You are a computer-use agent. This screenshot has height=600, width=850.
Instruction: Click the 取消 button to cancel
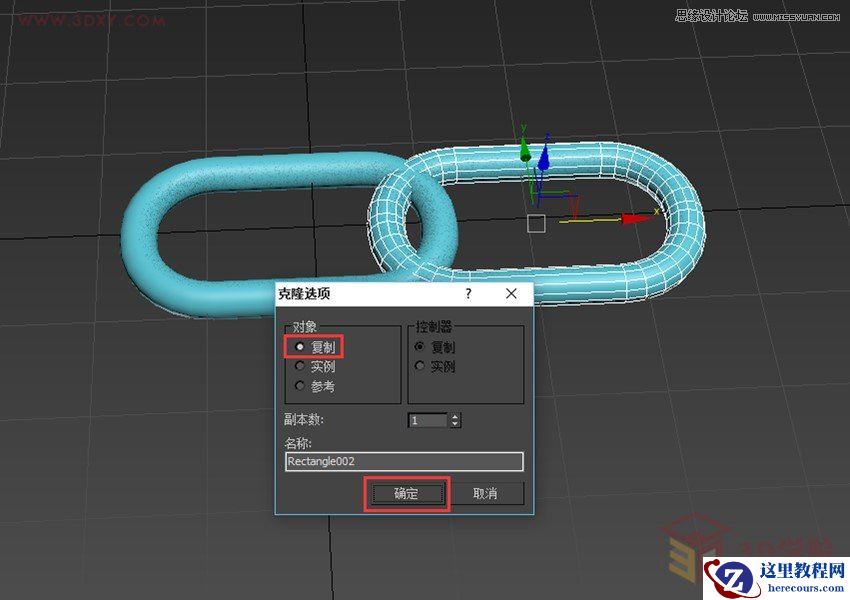(486, 494)
